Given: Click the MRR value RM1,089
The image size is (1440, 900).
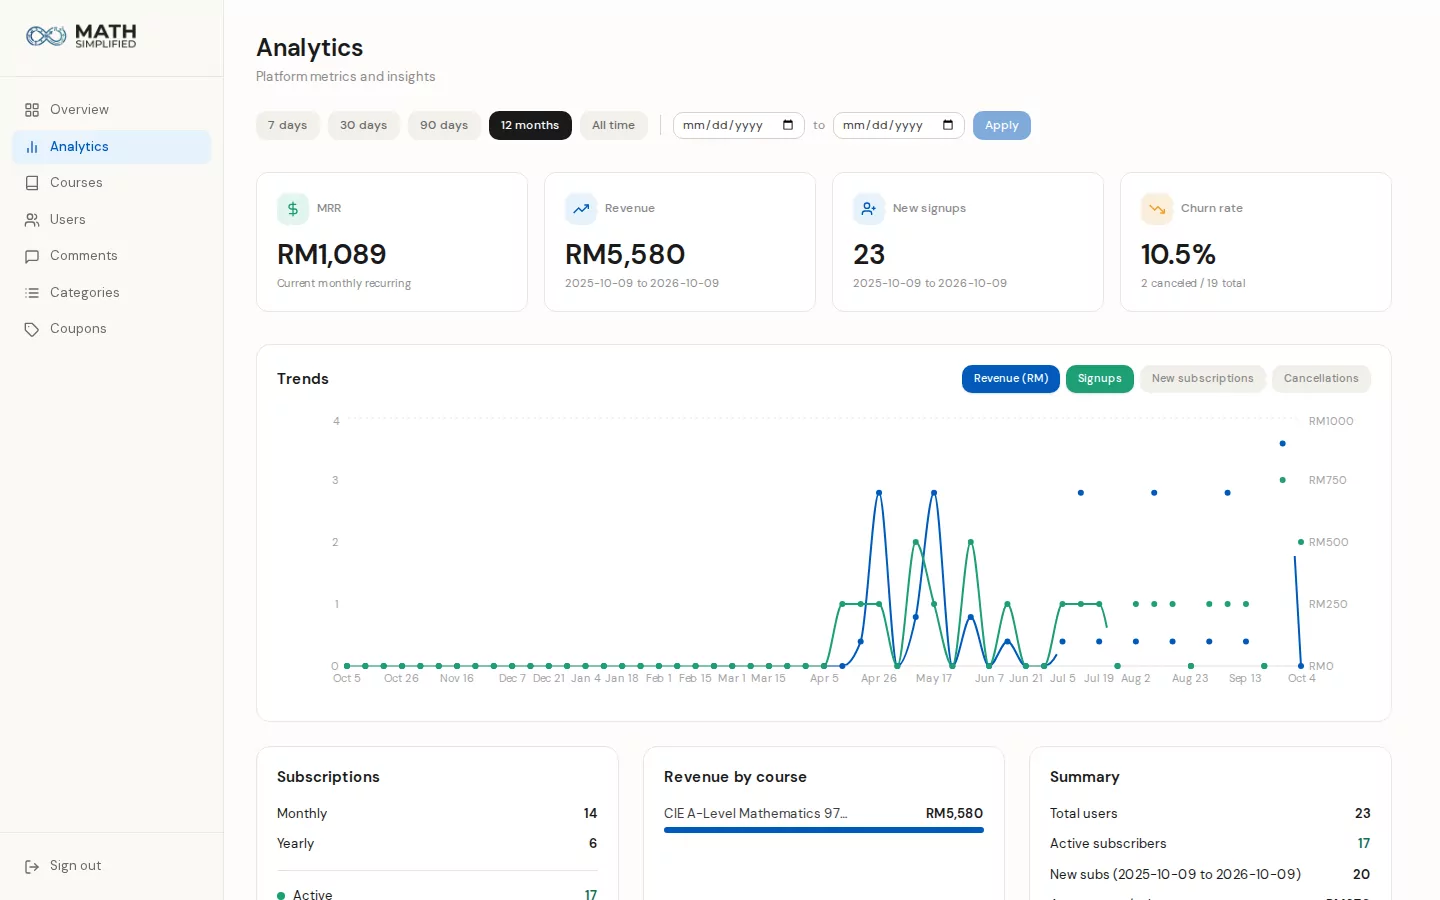Looking at the screenshot, I should (x=332, y=255).
